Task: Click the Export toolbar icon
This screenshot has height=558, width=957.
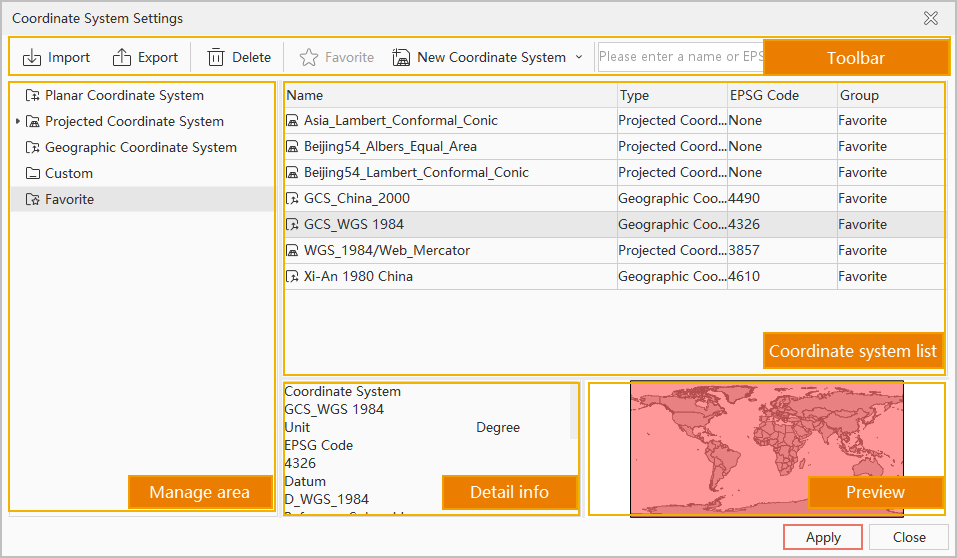Action: click(122, 58)
